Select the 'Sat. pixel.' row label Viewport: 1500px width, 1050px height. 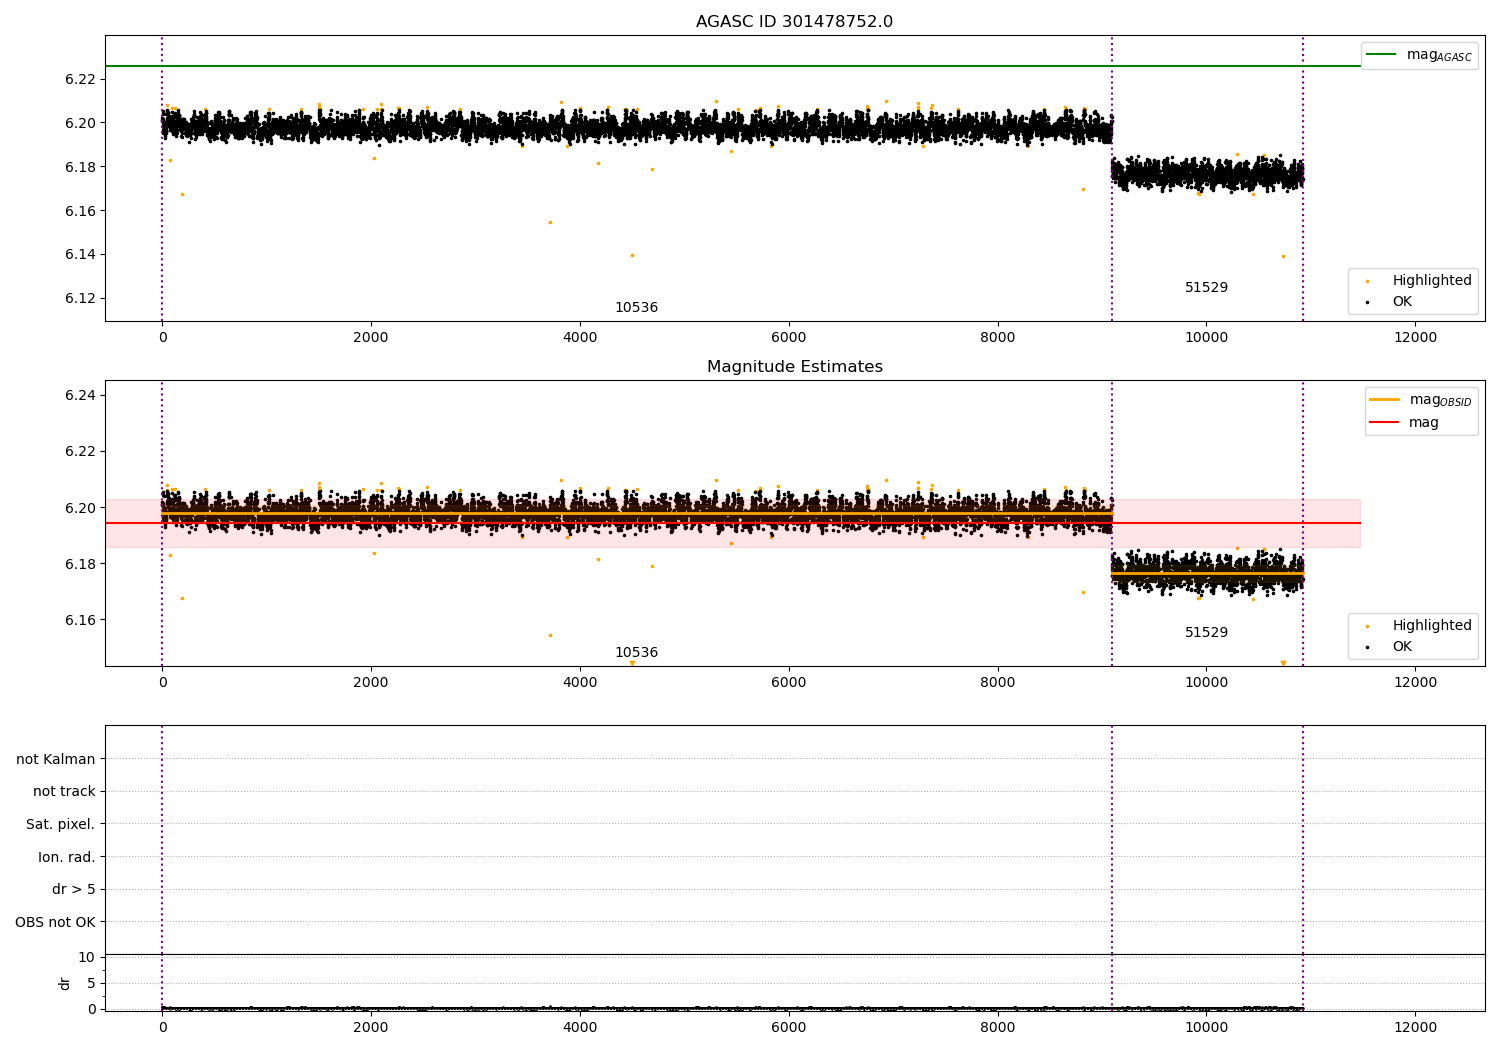pos(60,824)
